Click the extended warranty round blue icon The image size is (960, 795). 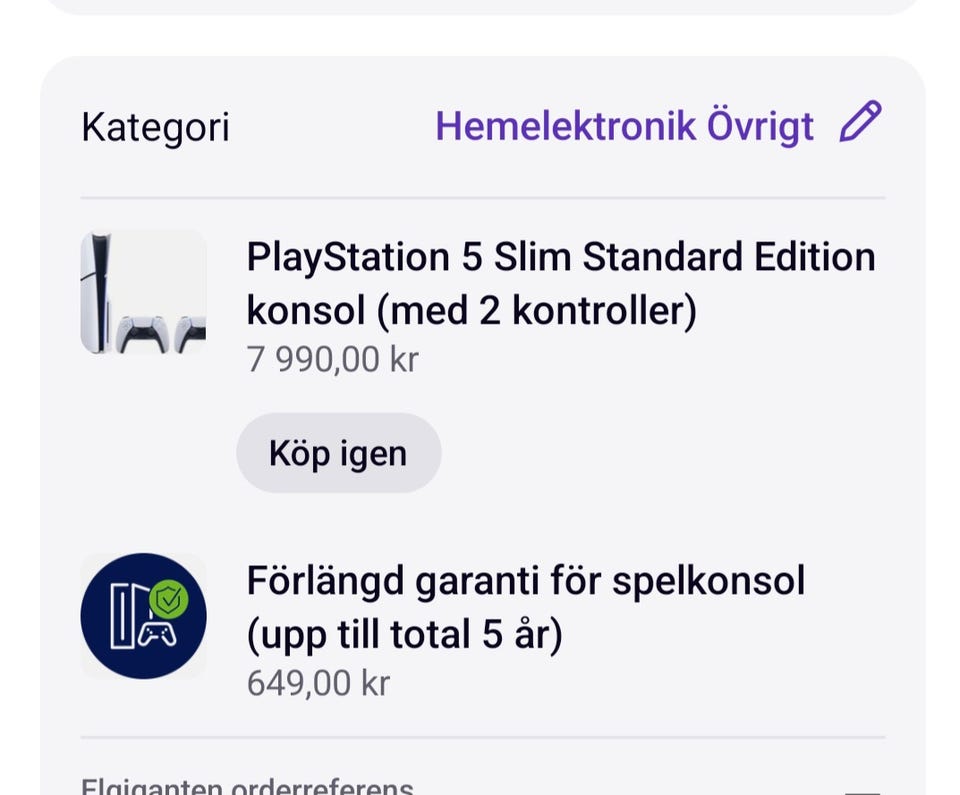click(143, 616)
